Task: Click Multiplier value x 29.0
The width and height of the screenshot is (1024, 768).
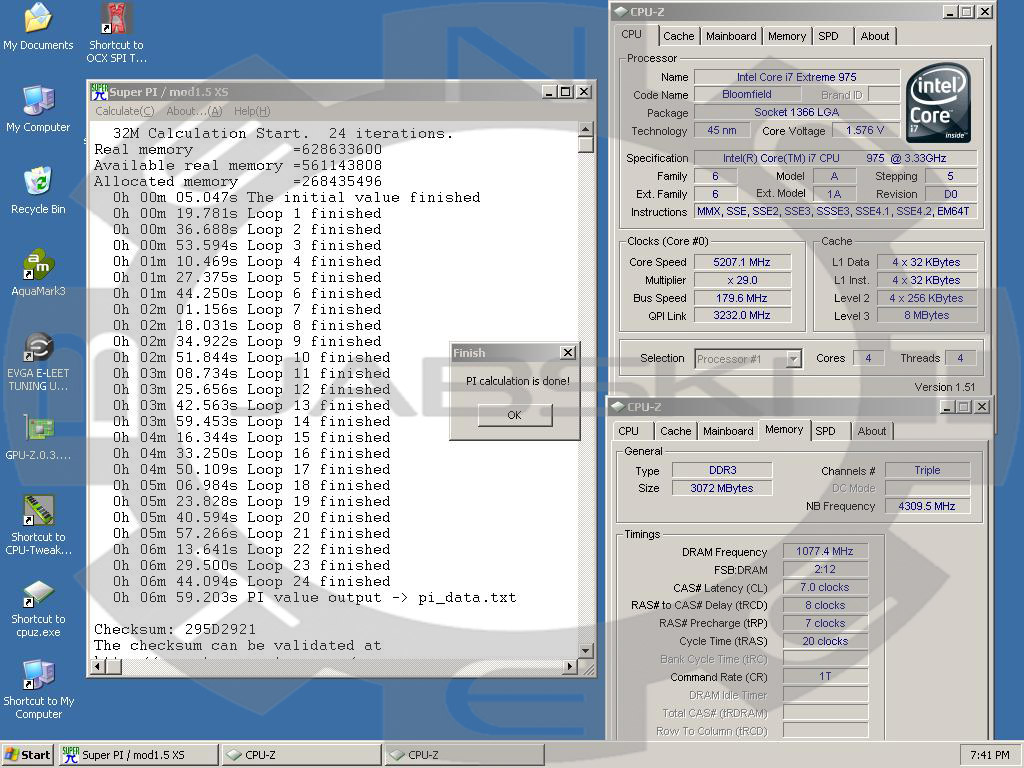Action: click(742, 280)
